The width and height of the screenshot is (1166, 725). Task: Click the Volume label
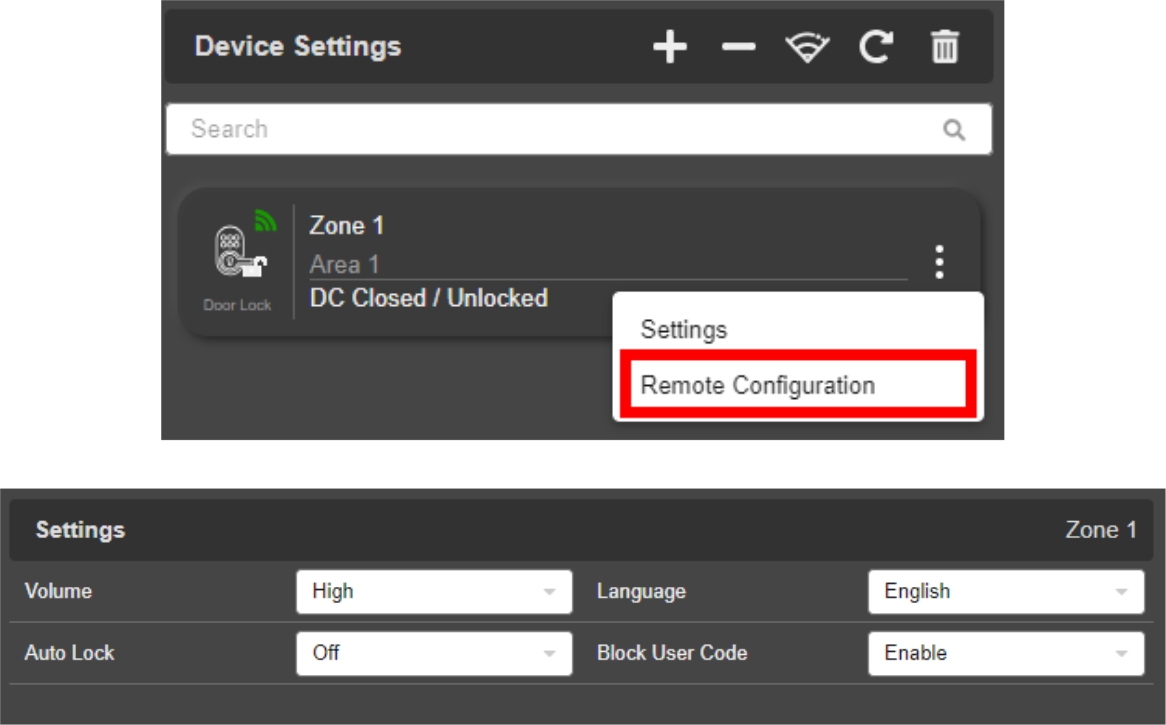[59, 591]
